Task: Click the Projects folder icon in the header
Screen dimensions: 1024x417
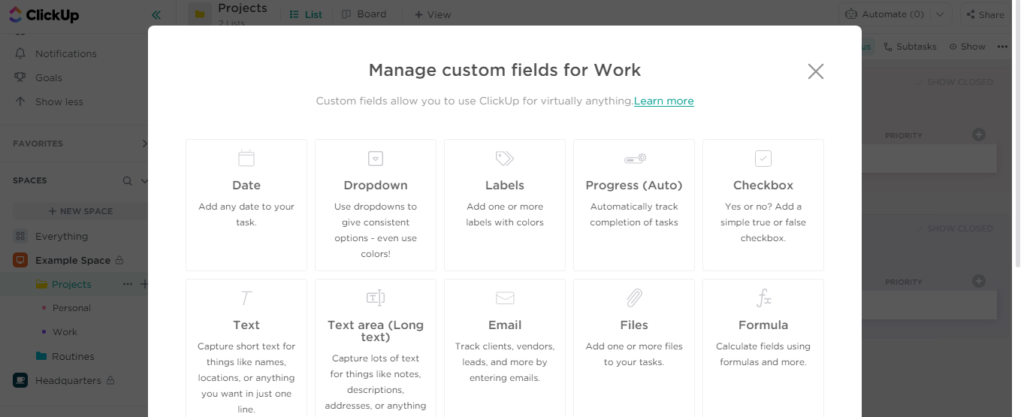Action: click(x=200, y=14)
